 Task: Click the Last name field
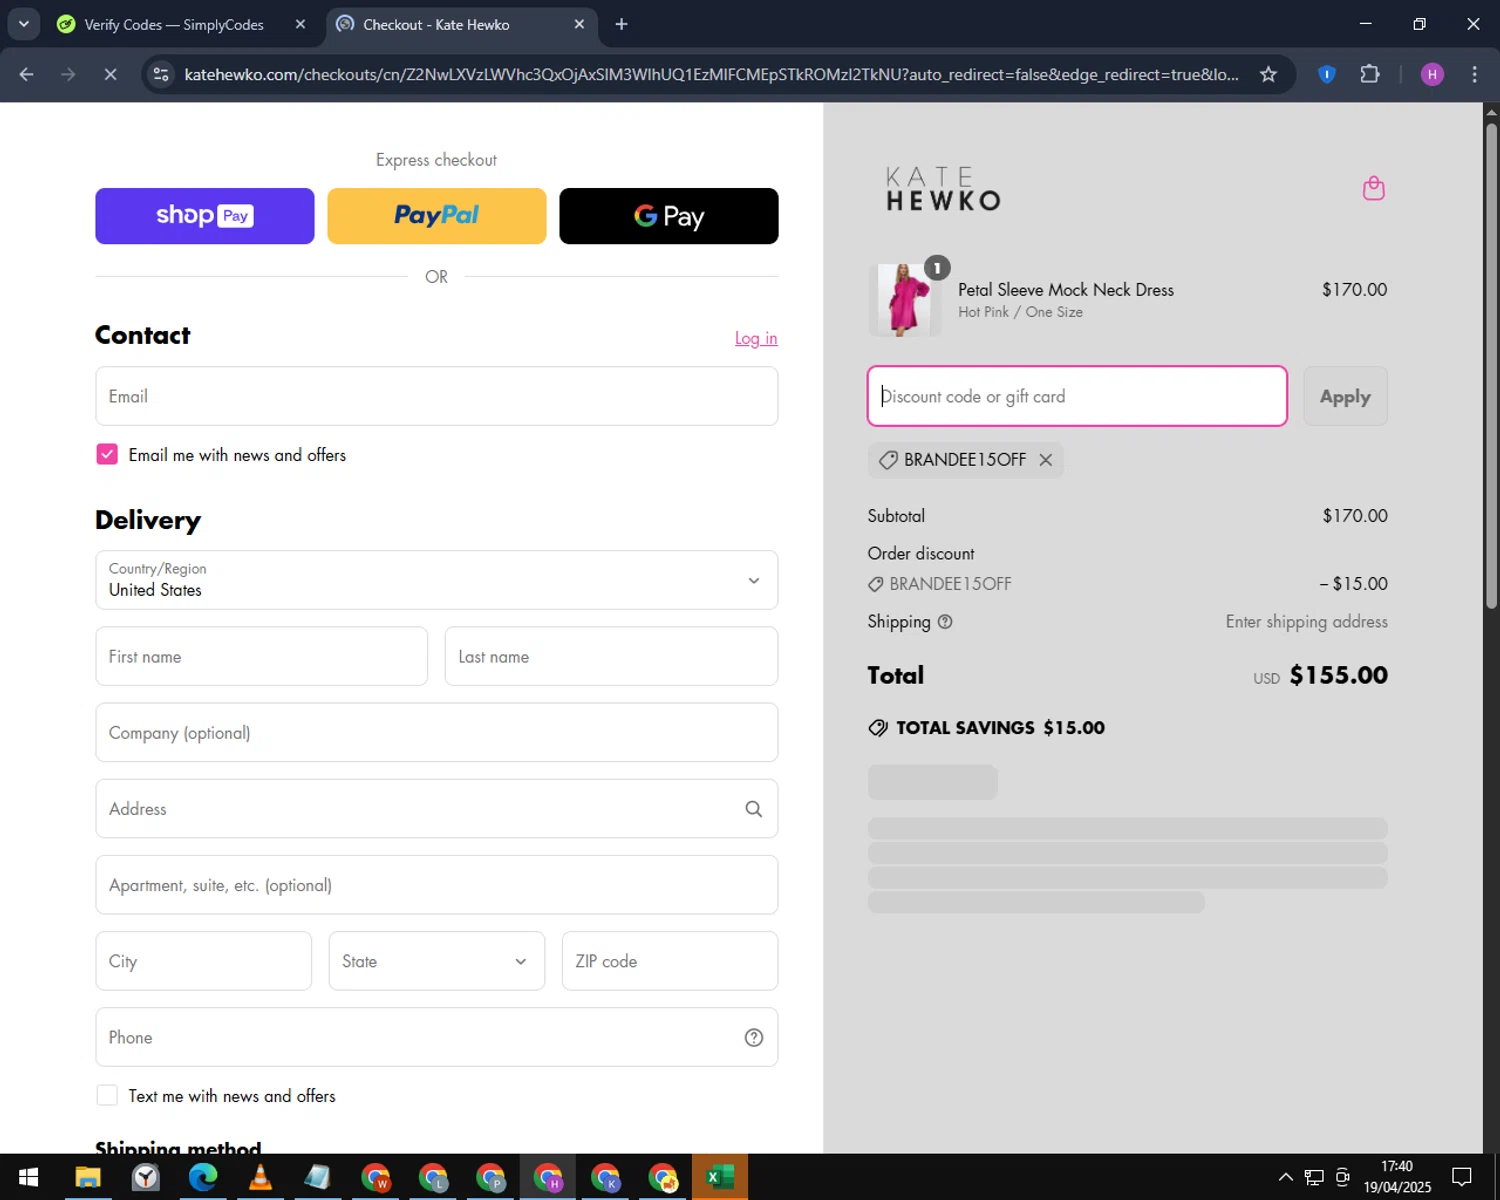[x=611, y=657]
